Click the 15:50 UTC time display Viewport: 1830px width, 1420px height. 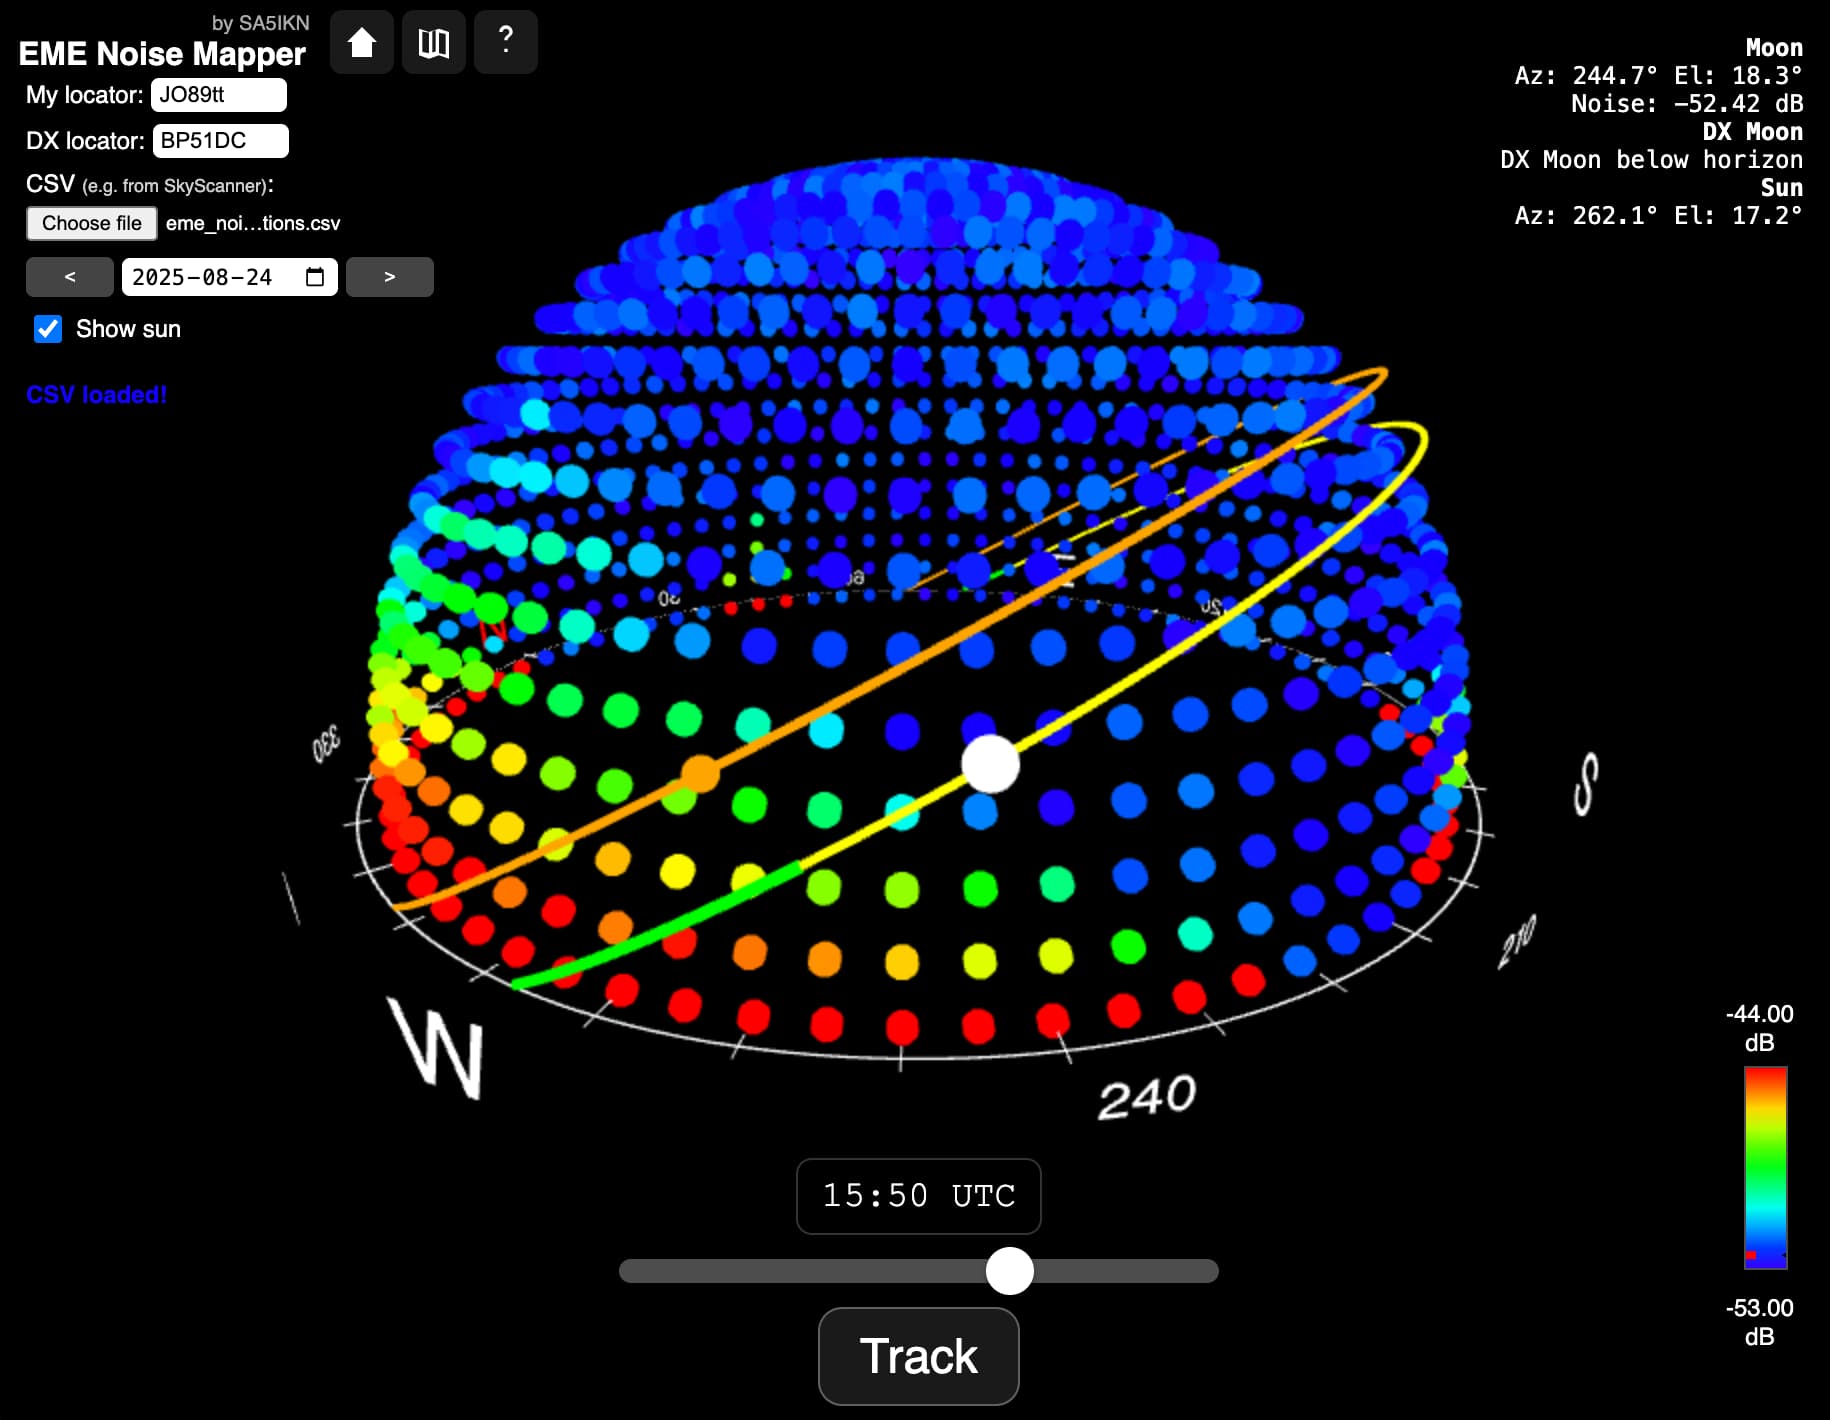click(x=918, y=1196)
